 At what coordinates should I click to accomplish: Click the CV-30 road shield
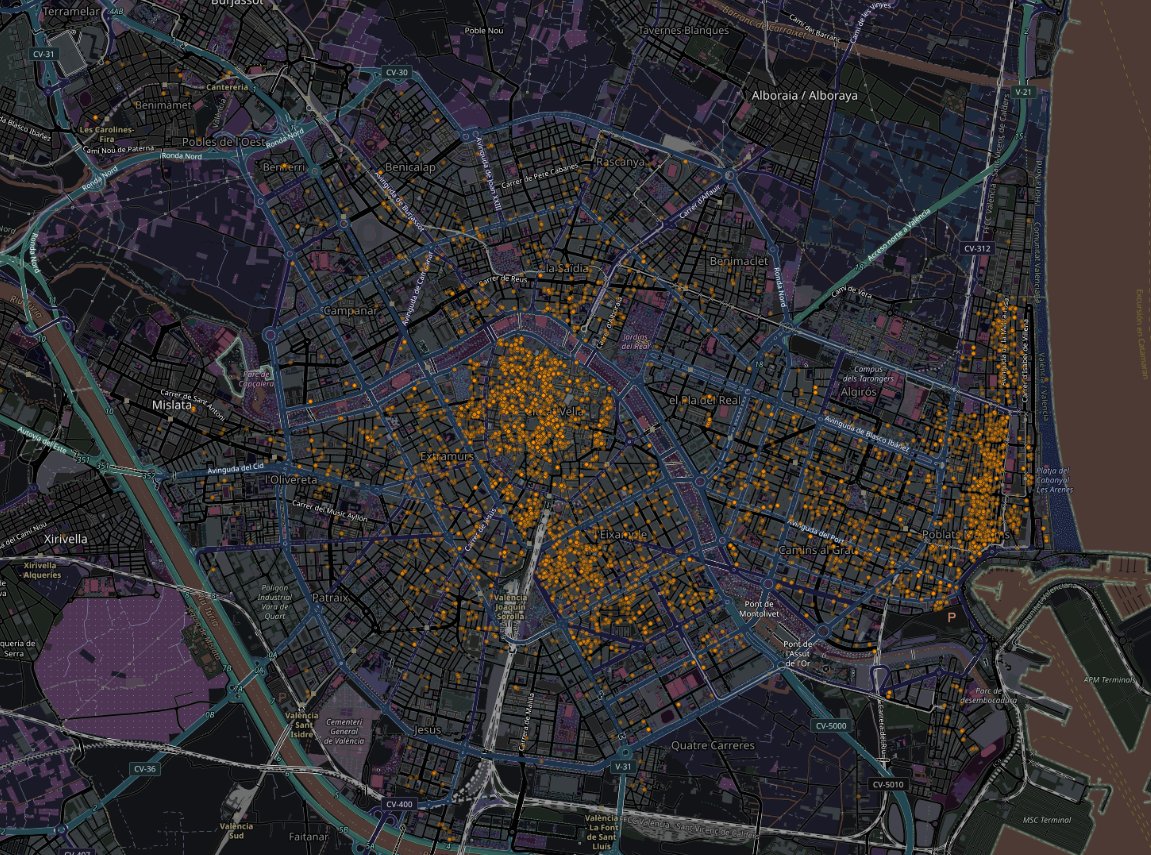[396, 73]
